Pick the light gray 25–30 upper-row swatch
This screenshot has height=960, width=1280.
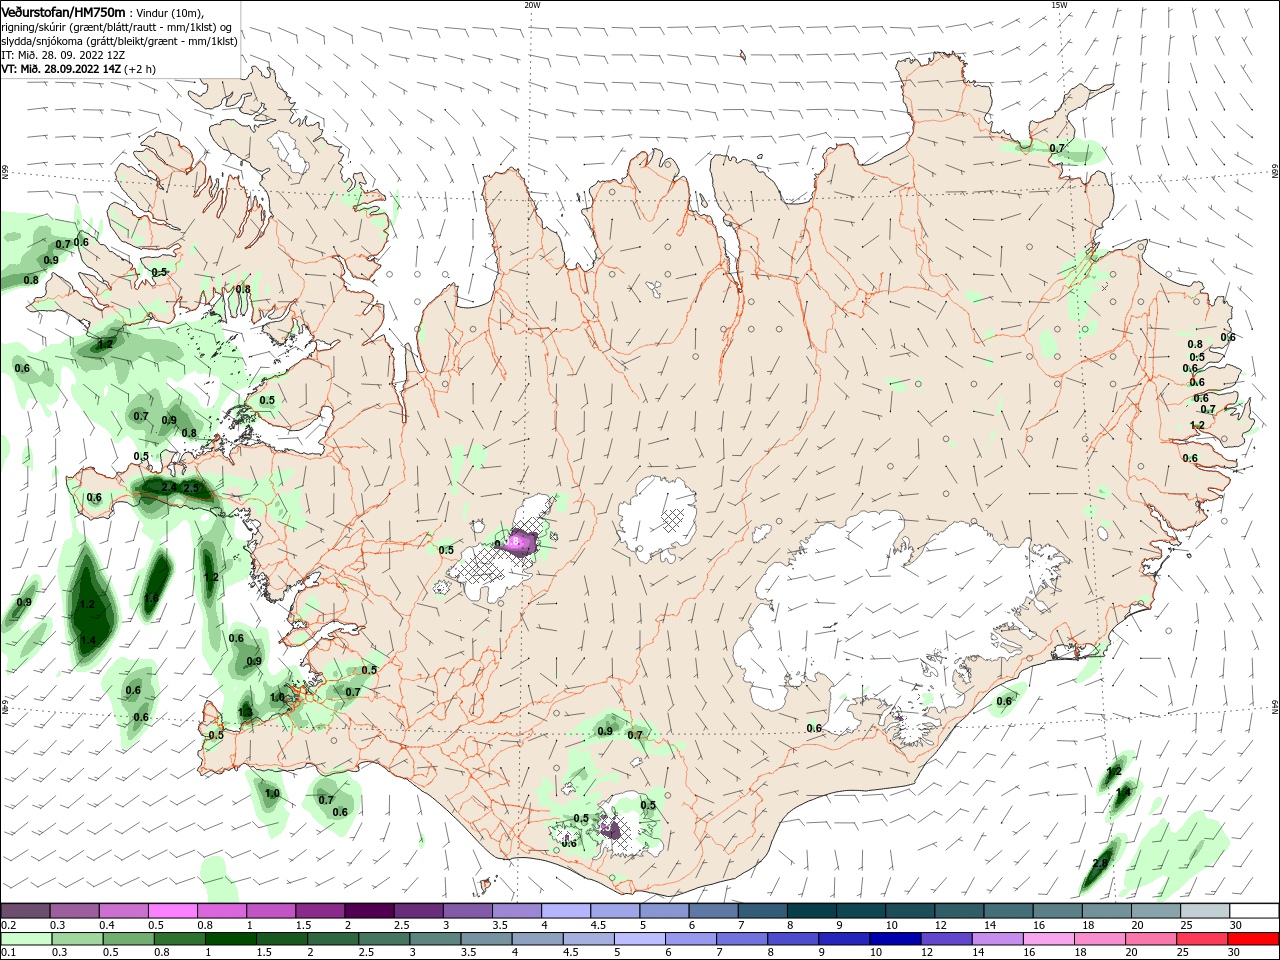coord(1204,911)
